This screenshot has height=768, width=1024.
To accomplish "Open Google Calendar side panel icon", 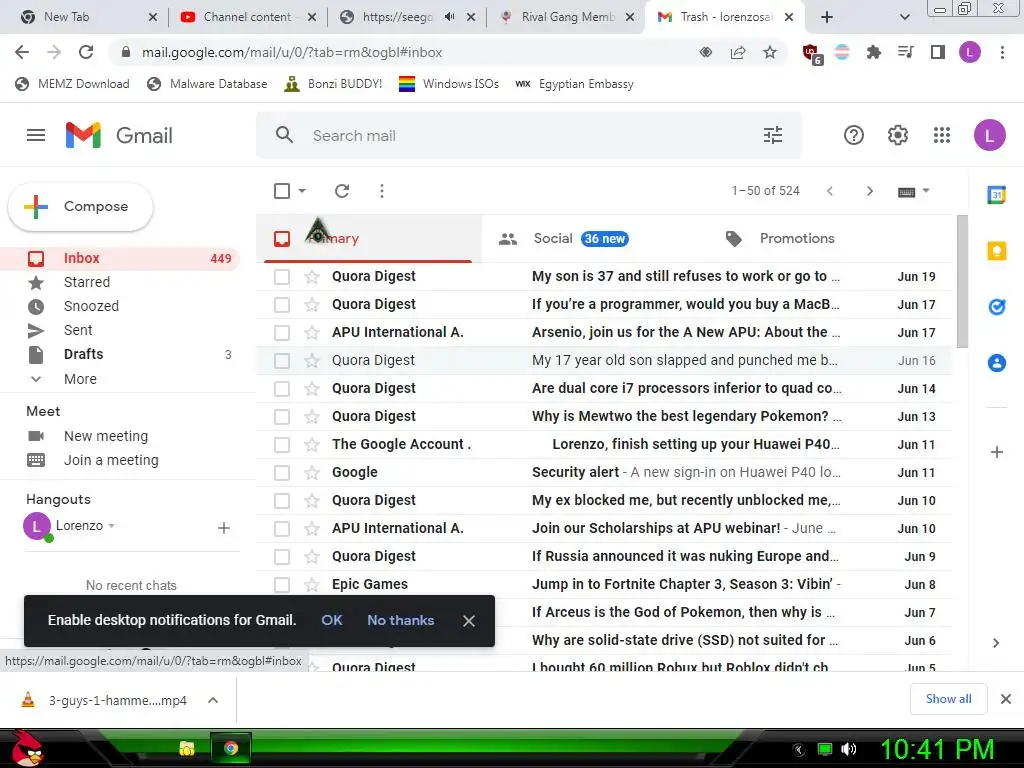I will tap(997, 194).
